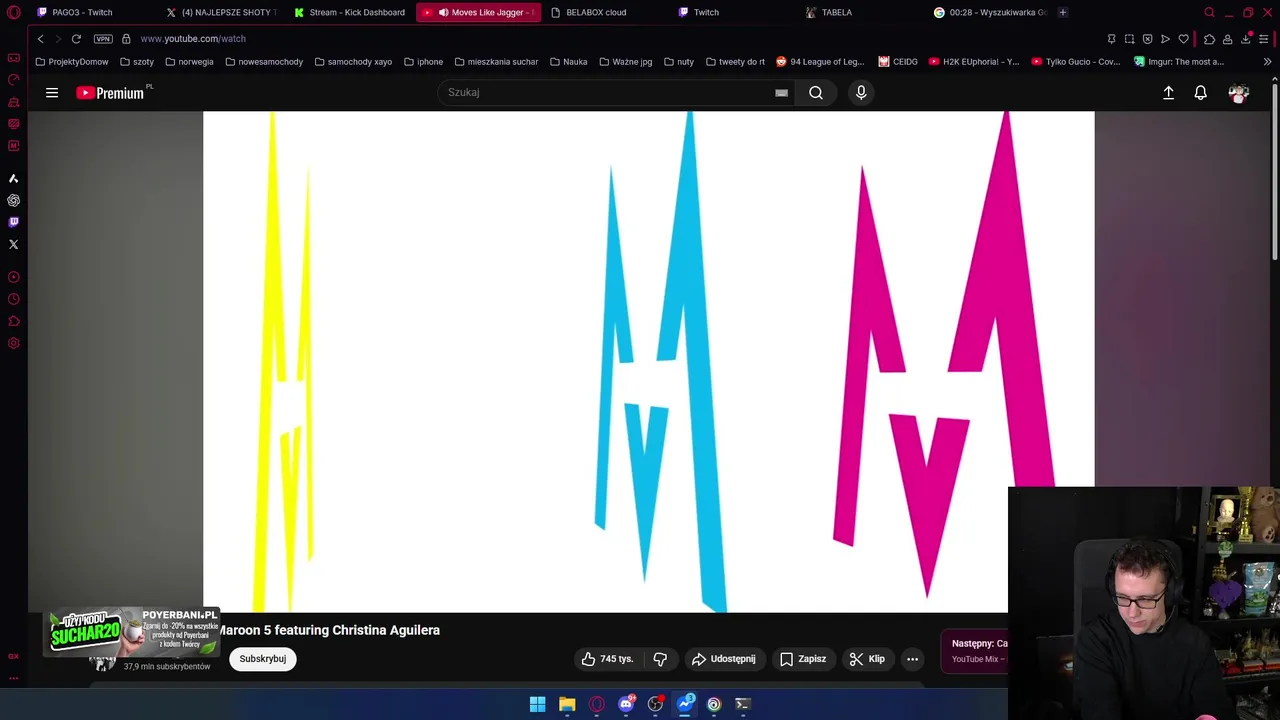Open the YouTube upload/create icon
The image size is (1280, 720).
click(x=1168, y=93)
